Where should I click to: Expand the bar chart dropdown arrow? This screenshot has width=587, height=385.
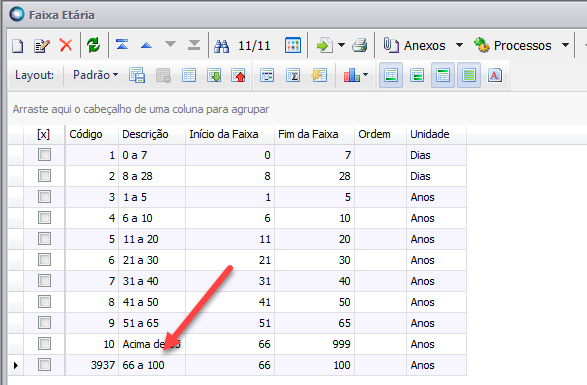click(365, 75)
